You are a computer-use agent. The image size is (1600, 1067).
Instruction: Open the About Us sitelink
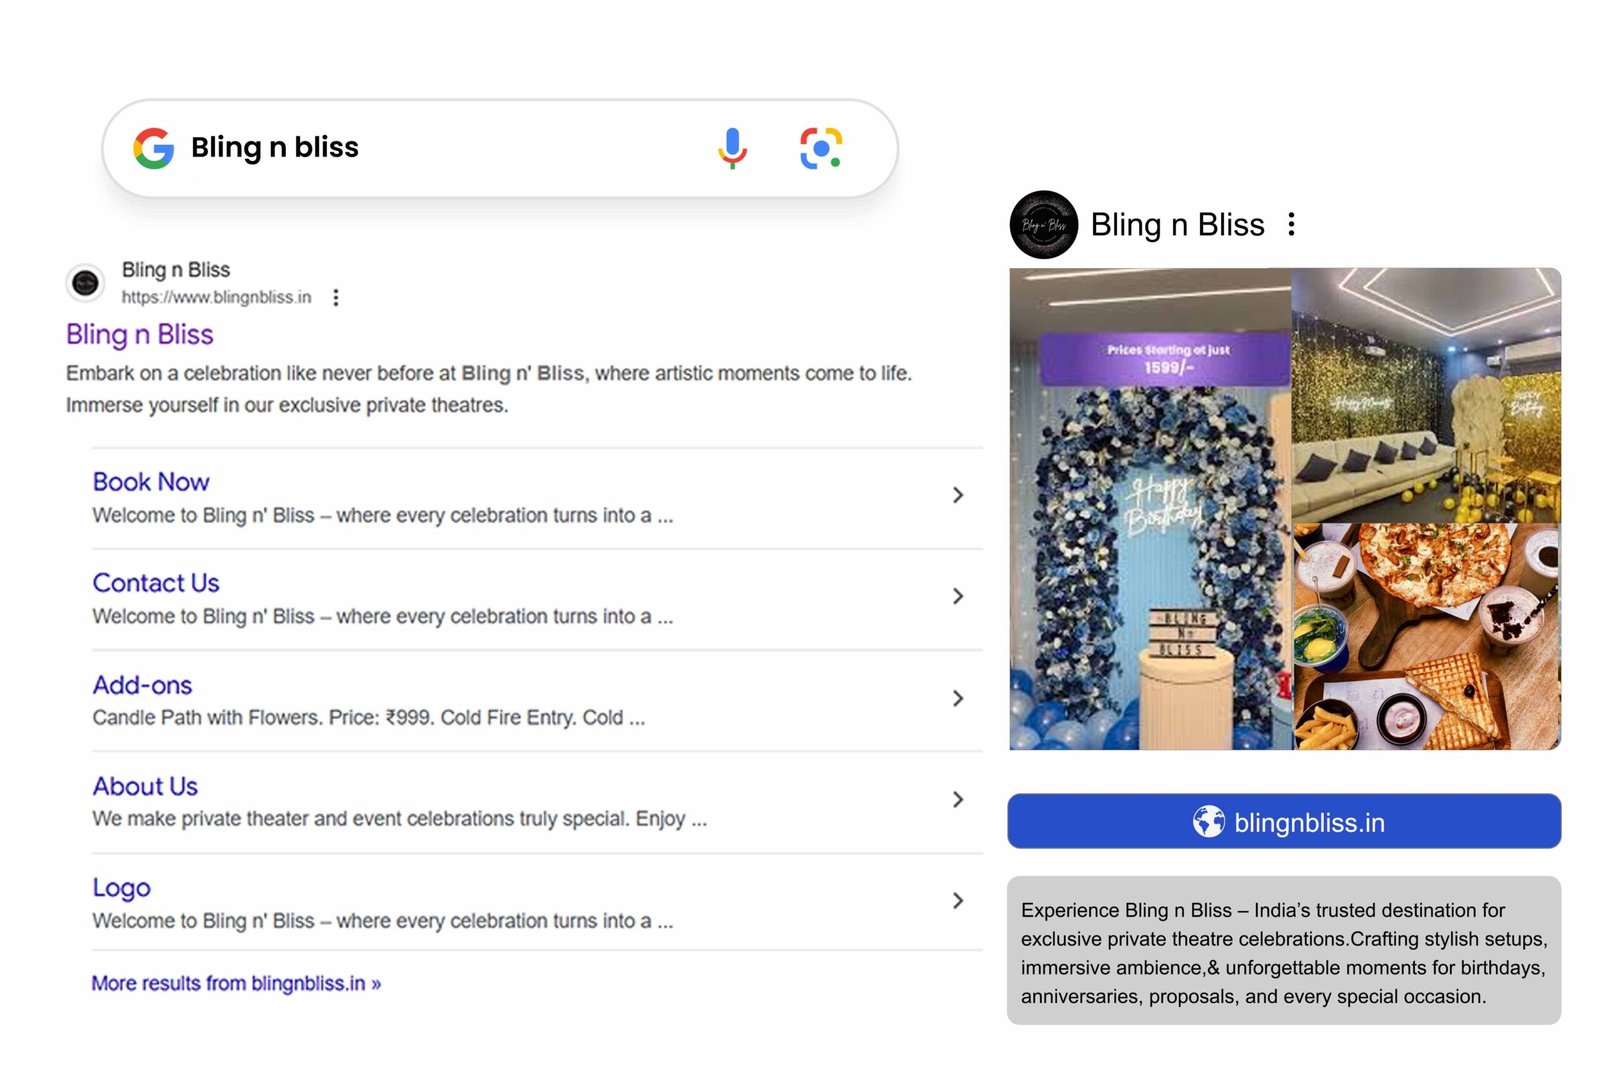145,786
